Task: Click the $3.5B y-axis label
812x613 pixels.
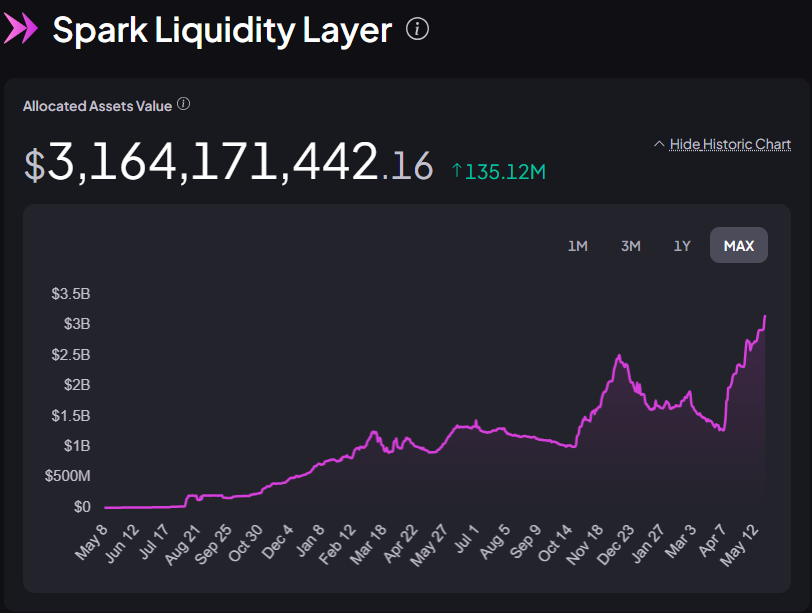Action: (70, 294)
